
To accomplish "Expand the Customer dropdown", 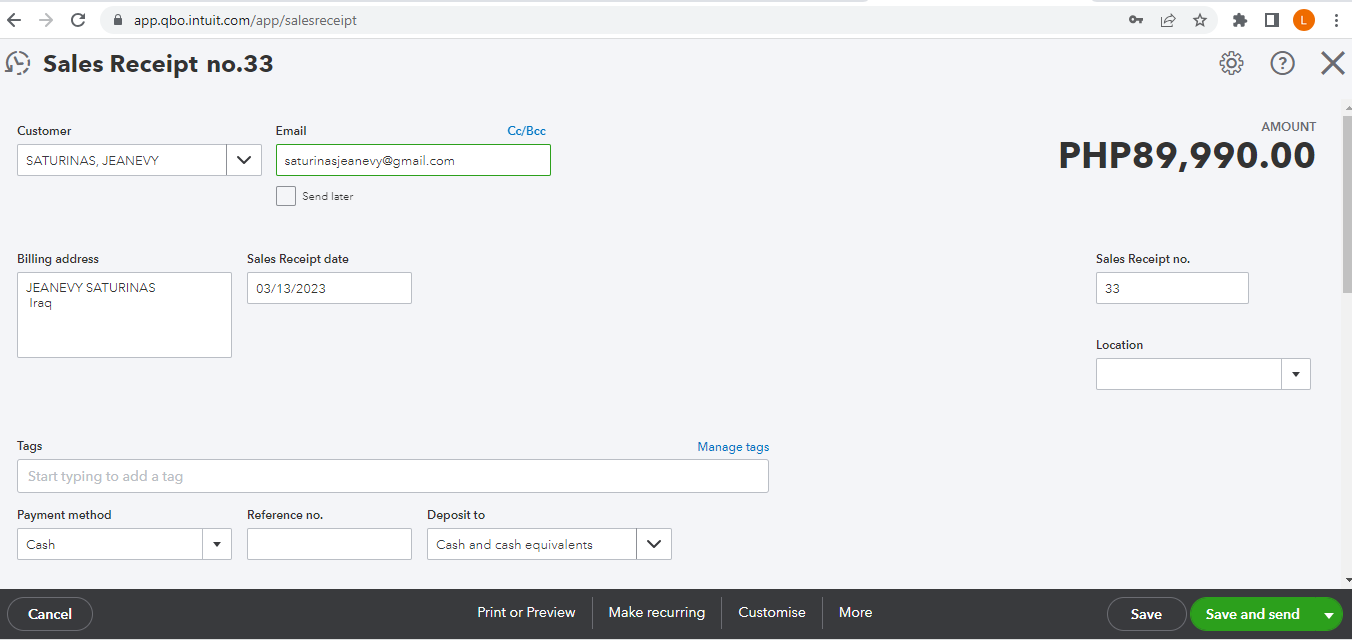I will coord(244,160).
